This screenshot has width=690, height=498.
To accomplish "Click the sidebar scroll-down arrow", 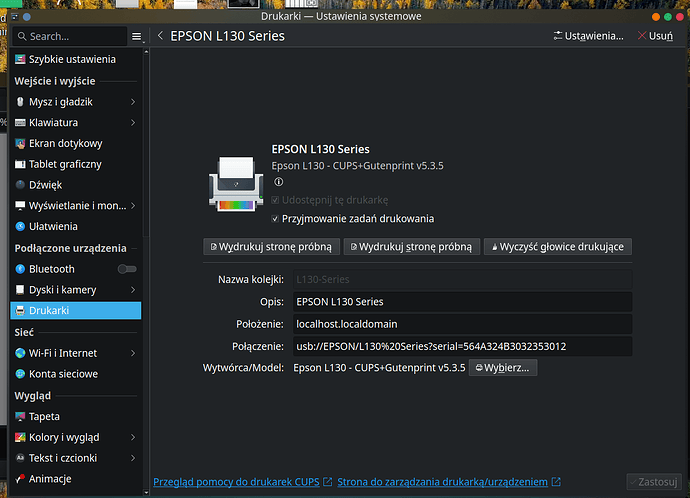I will point(146,492).
